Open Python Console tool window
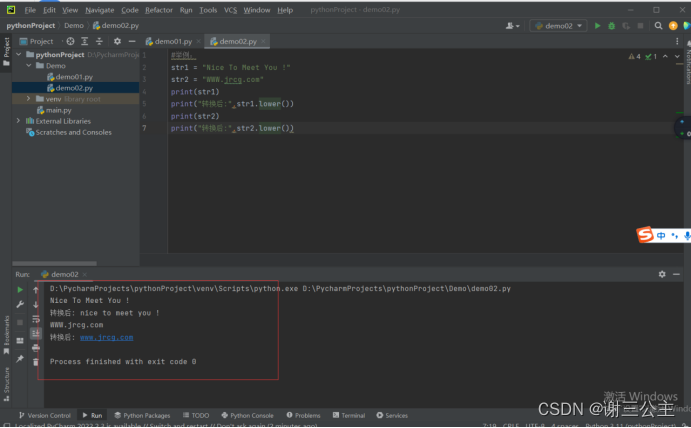The image size is (691, 428). pyautogui.click(x=247, y=416)
